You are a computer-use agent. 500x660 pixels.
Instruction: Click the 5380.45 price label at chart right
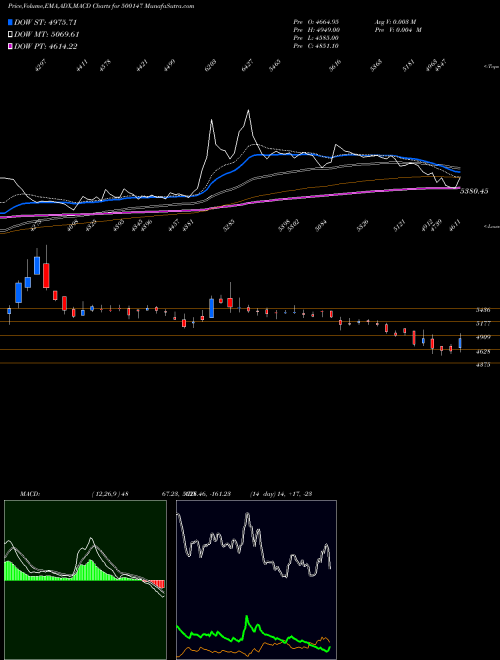pos(474,191)
